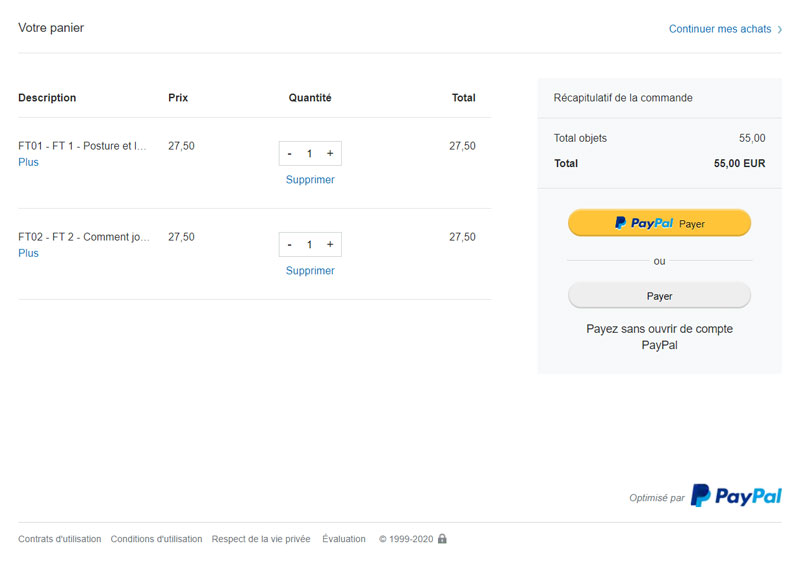
Task: Click FT02 - FT 2 - Comment description text
Action: (84, 237)
